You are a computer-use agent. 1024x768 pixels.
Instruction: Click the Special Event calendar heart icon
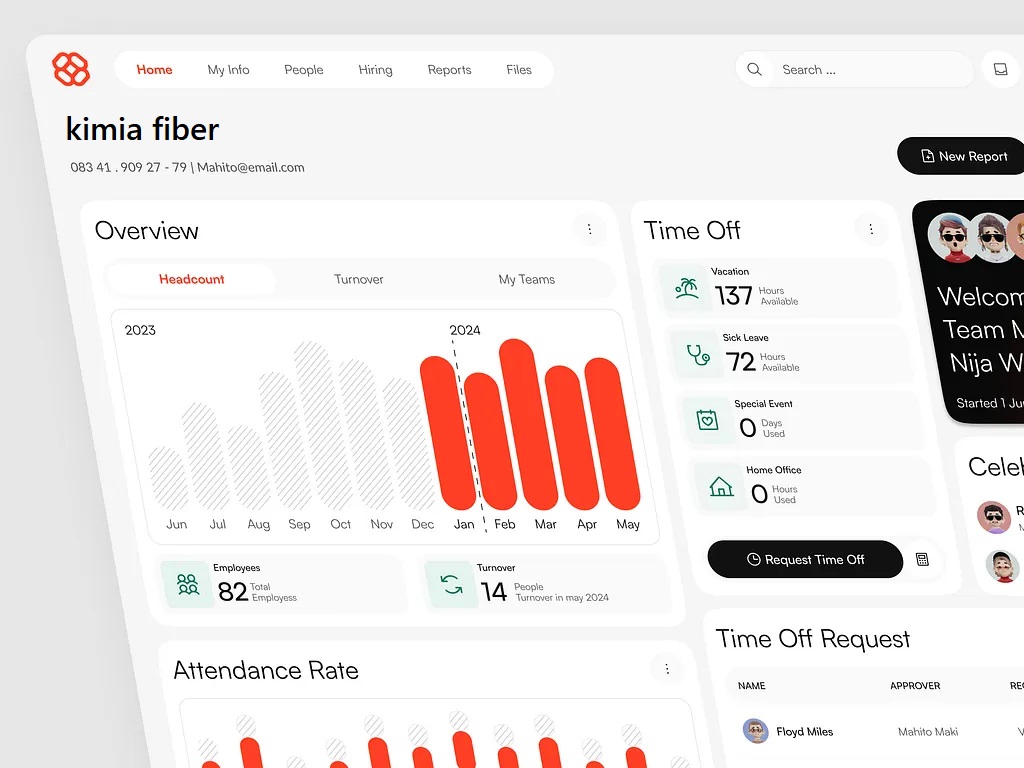[708, 421]
